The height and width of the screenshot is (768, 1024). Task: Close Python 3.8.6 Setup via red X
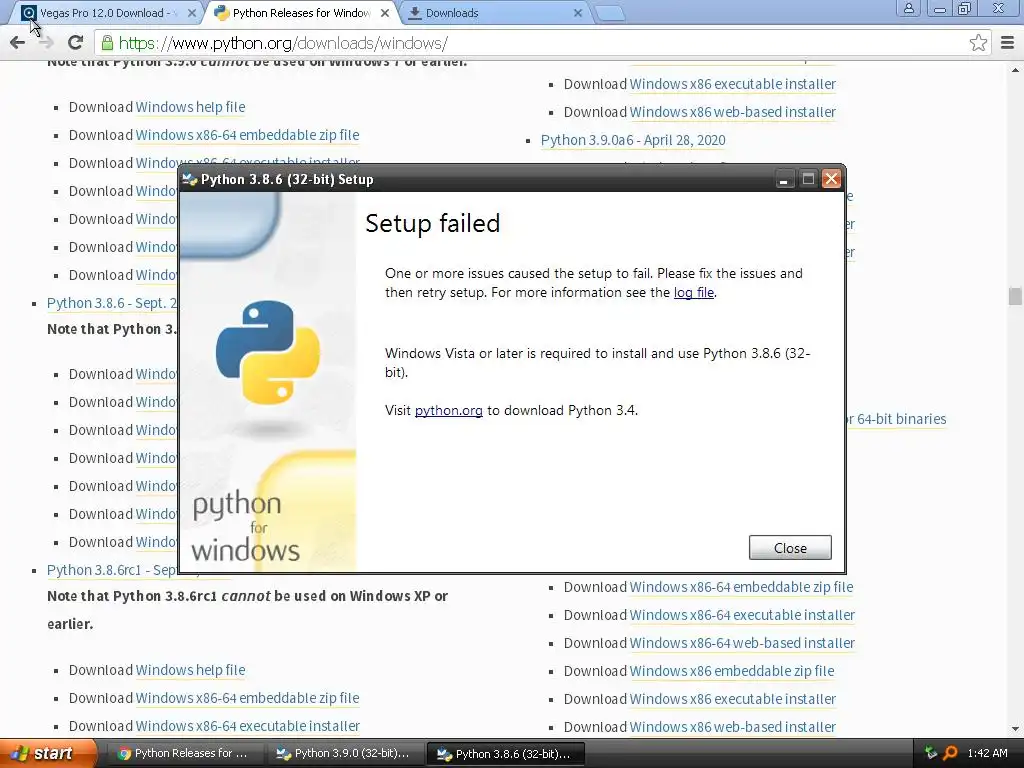[x=831, y=179]
